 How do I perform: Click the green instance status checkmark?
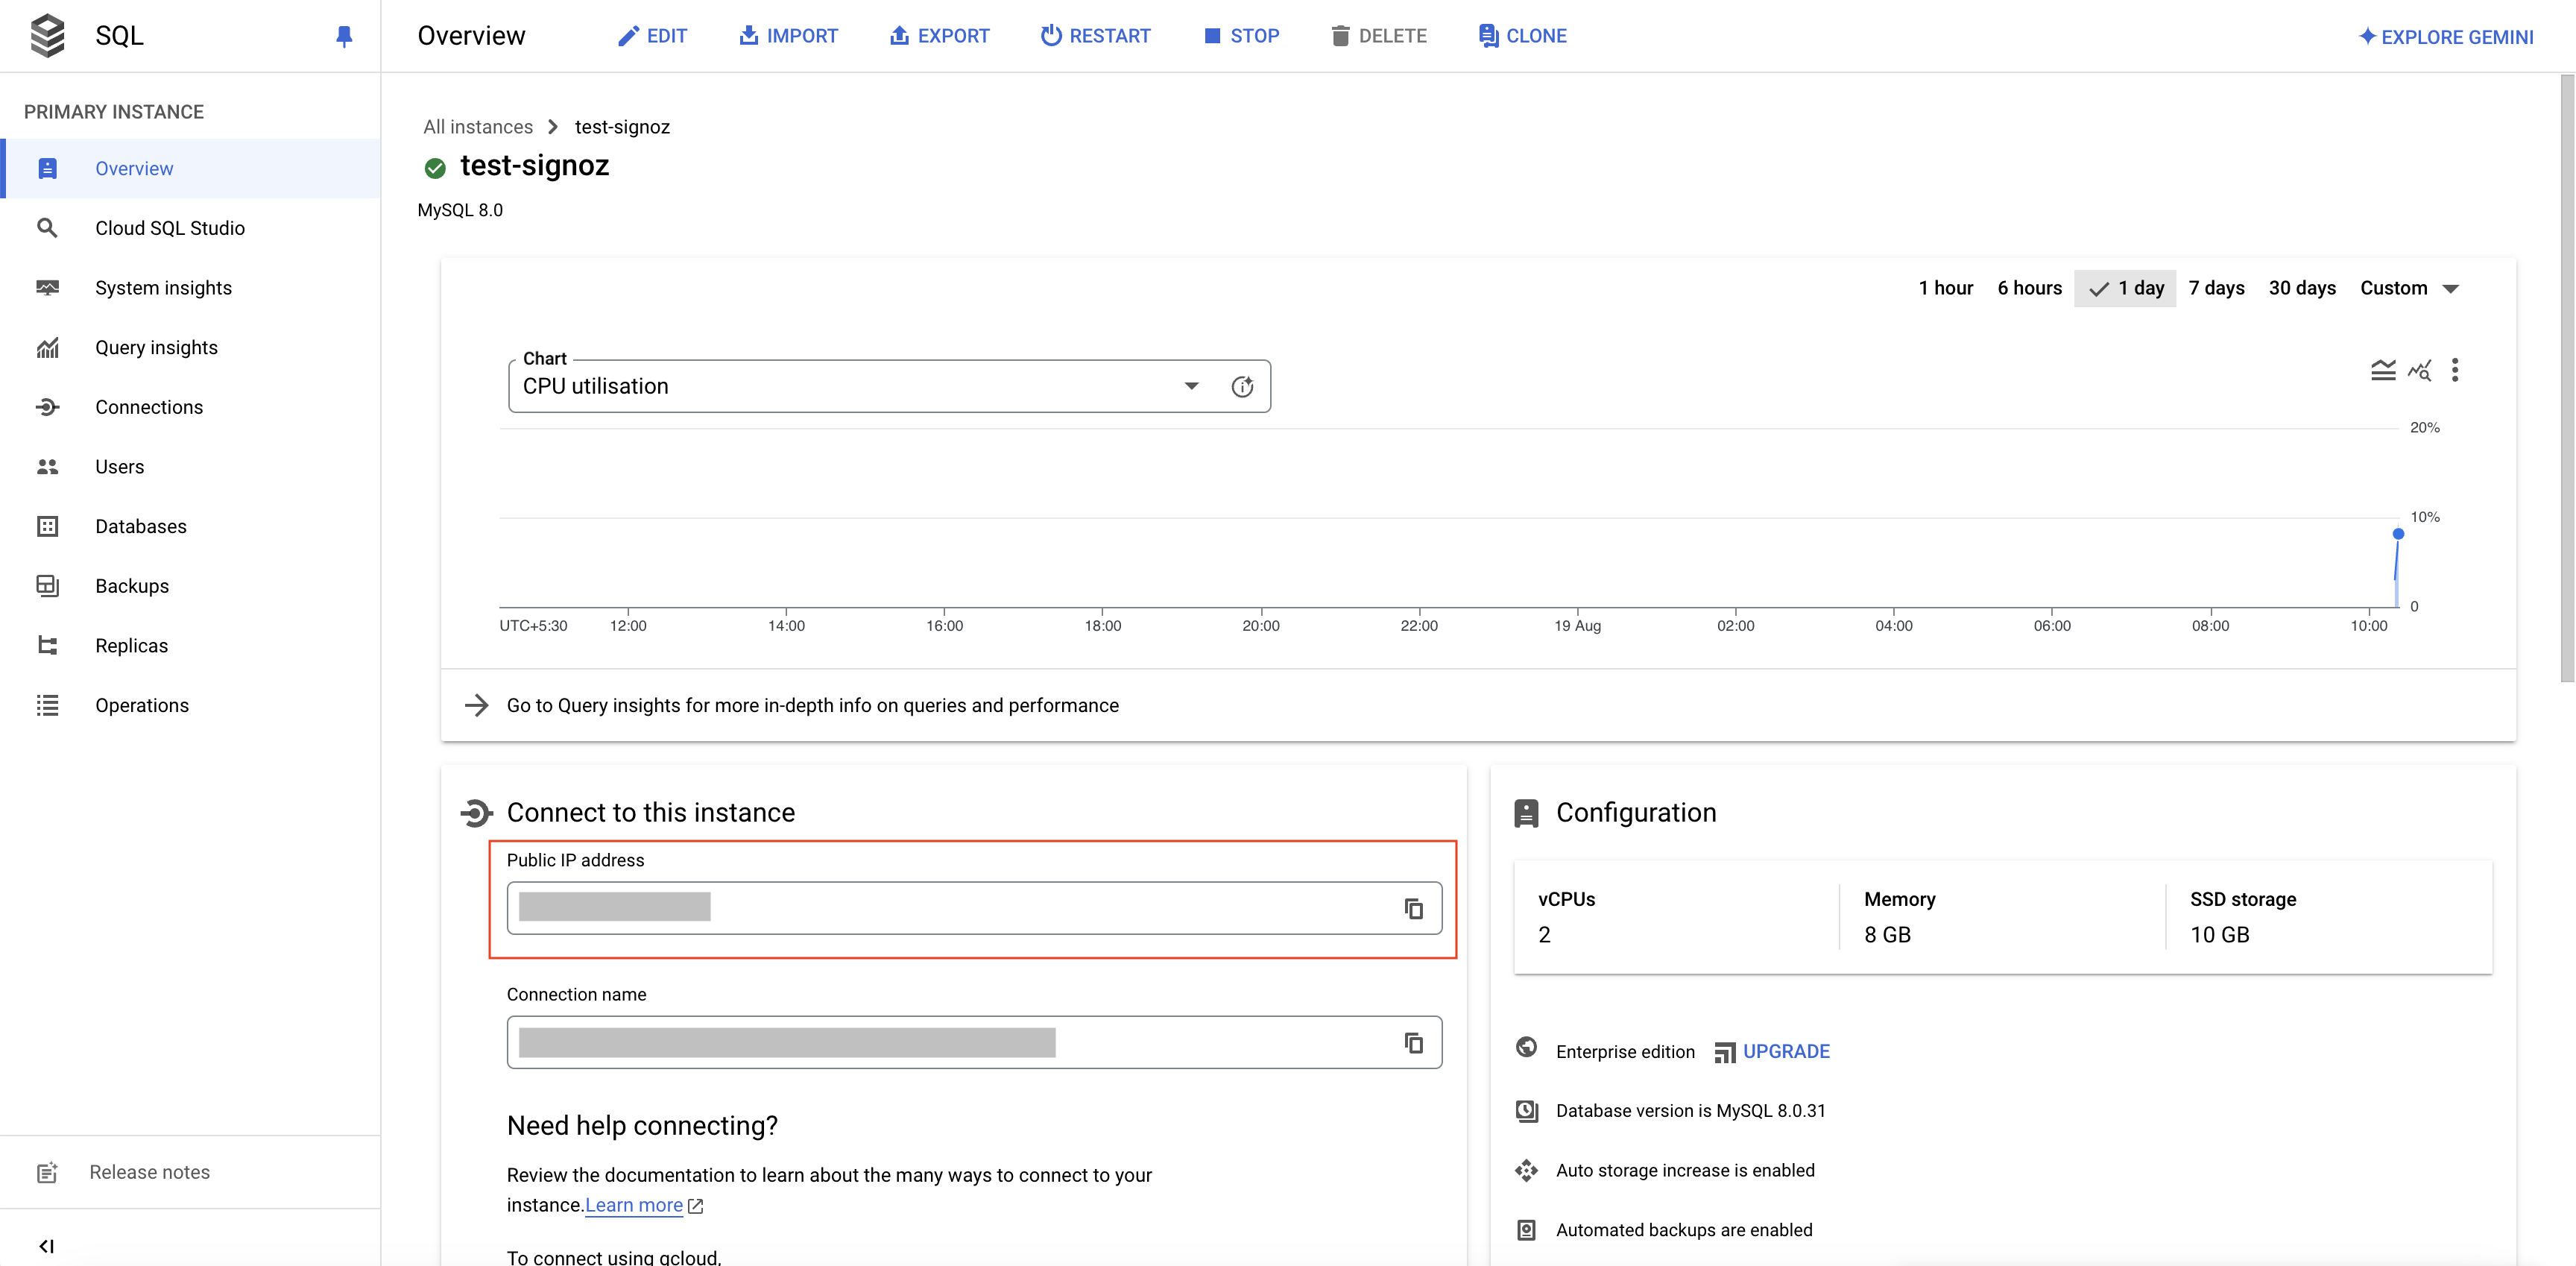click(x=435, y=168)
